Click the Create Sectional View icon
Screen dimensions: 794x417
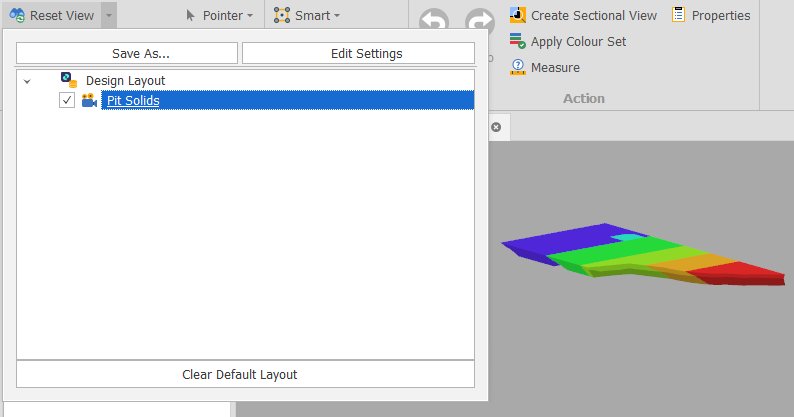pyautogui.click(x=518, y=15)
